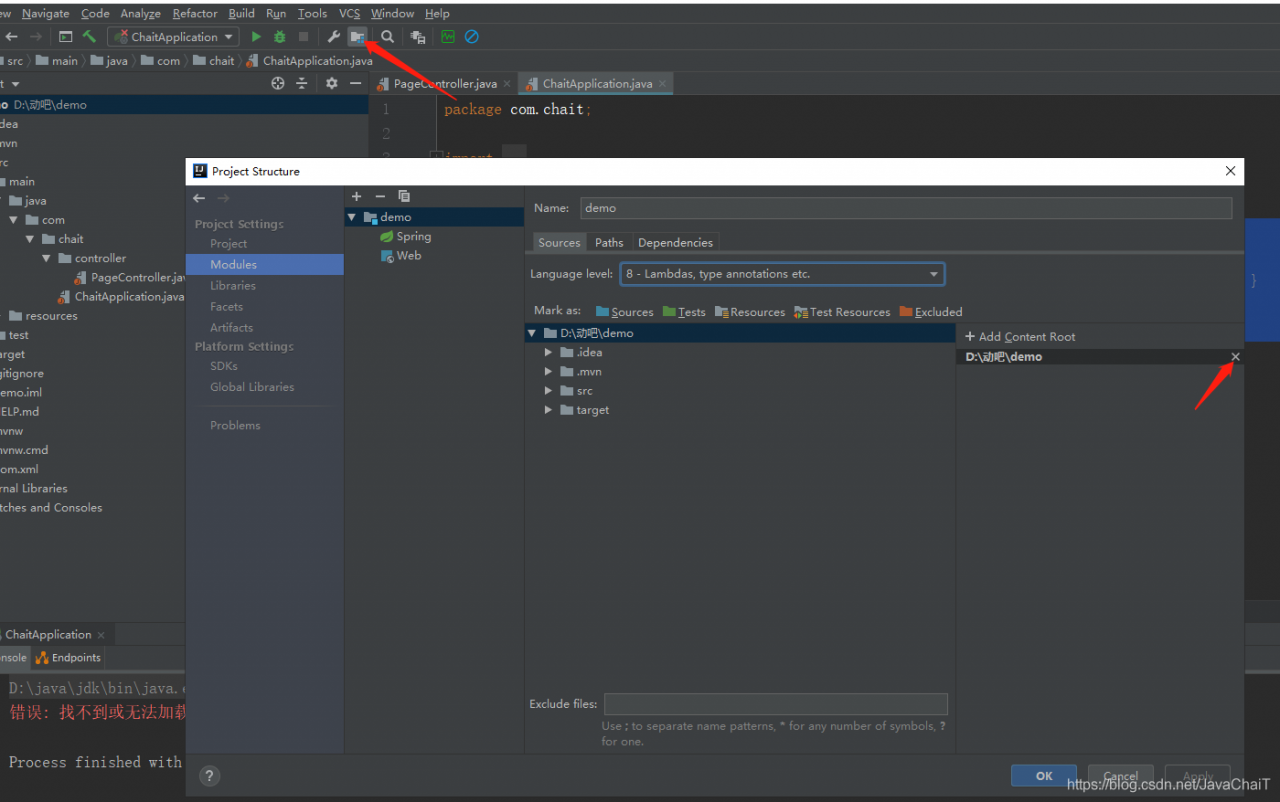Screen dimensions: 1280x802
Task: Click the dialog's back arrow icon
Action: [x=199, y=198]
